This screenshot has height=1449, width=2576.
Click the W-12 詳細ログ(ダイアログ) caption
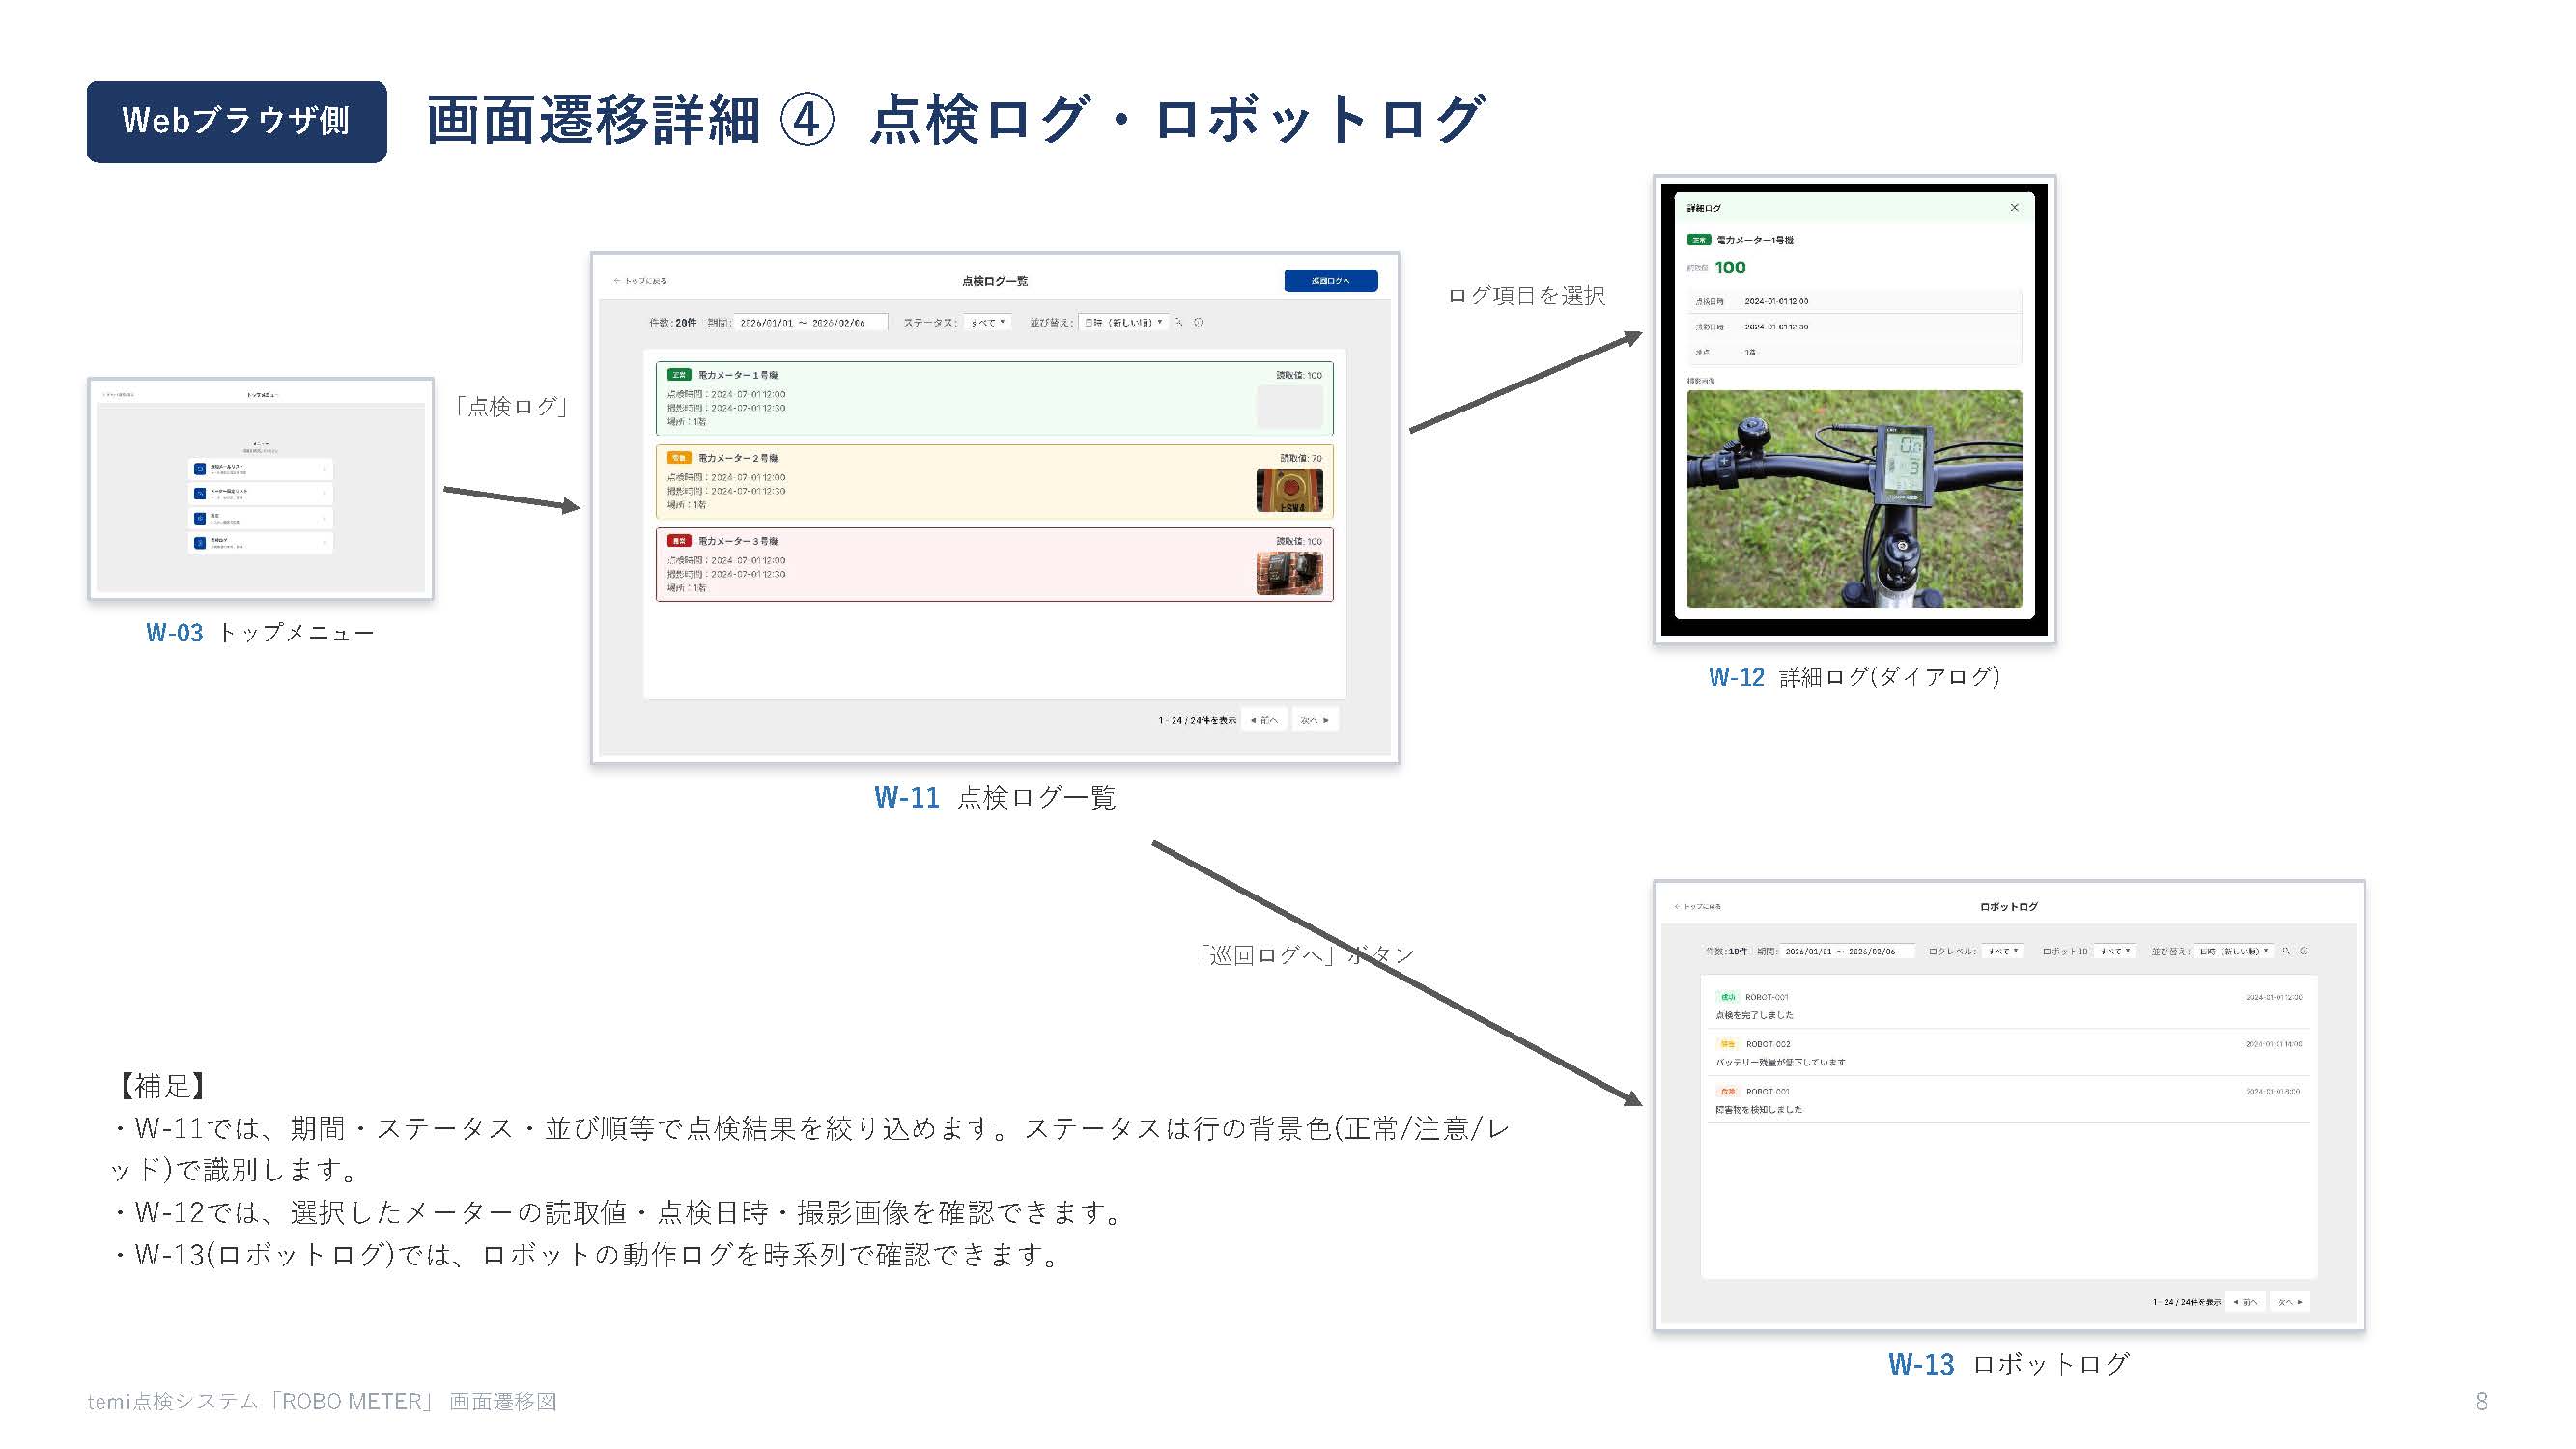click(1854, 677)
